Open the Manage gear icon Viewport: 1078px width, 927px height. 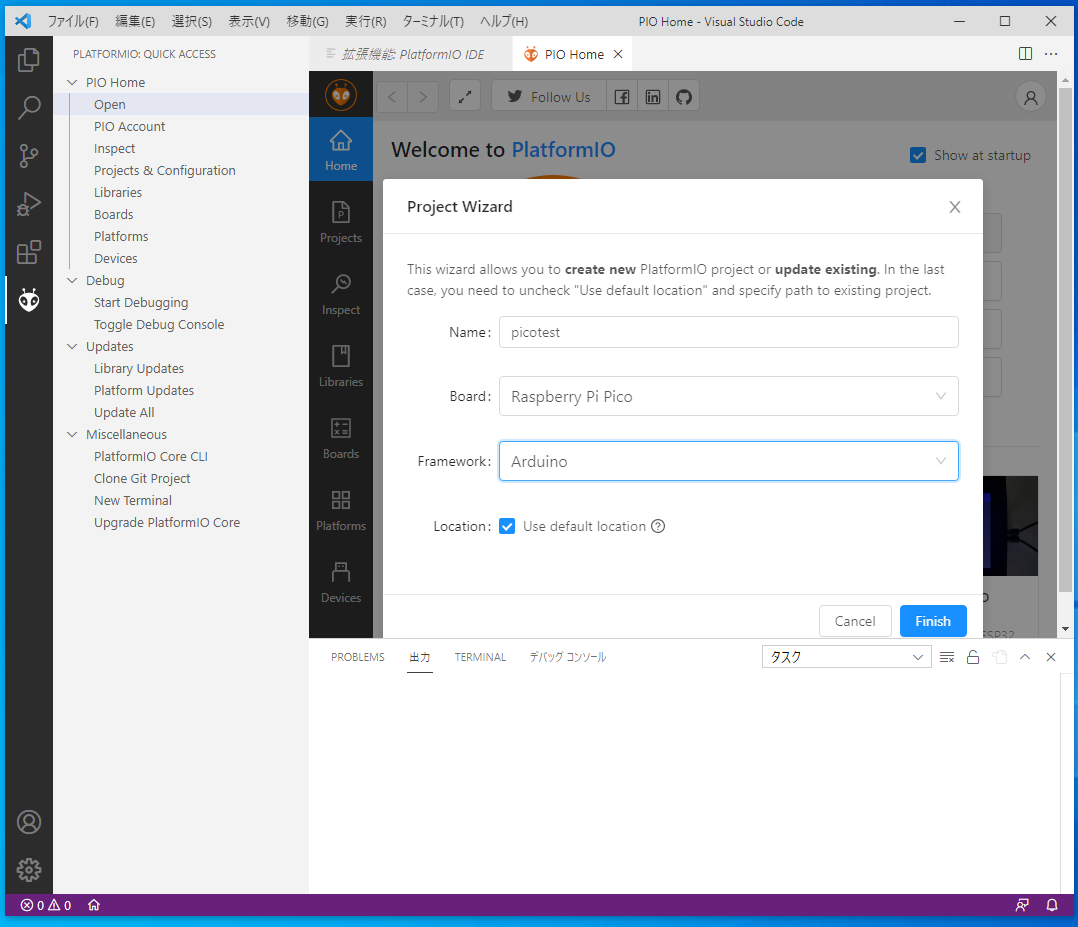coord(28,870)
